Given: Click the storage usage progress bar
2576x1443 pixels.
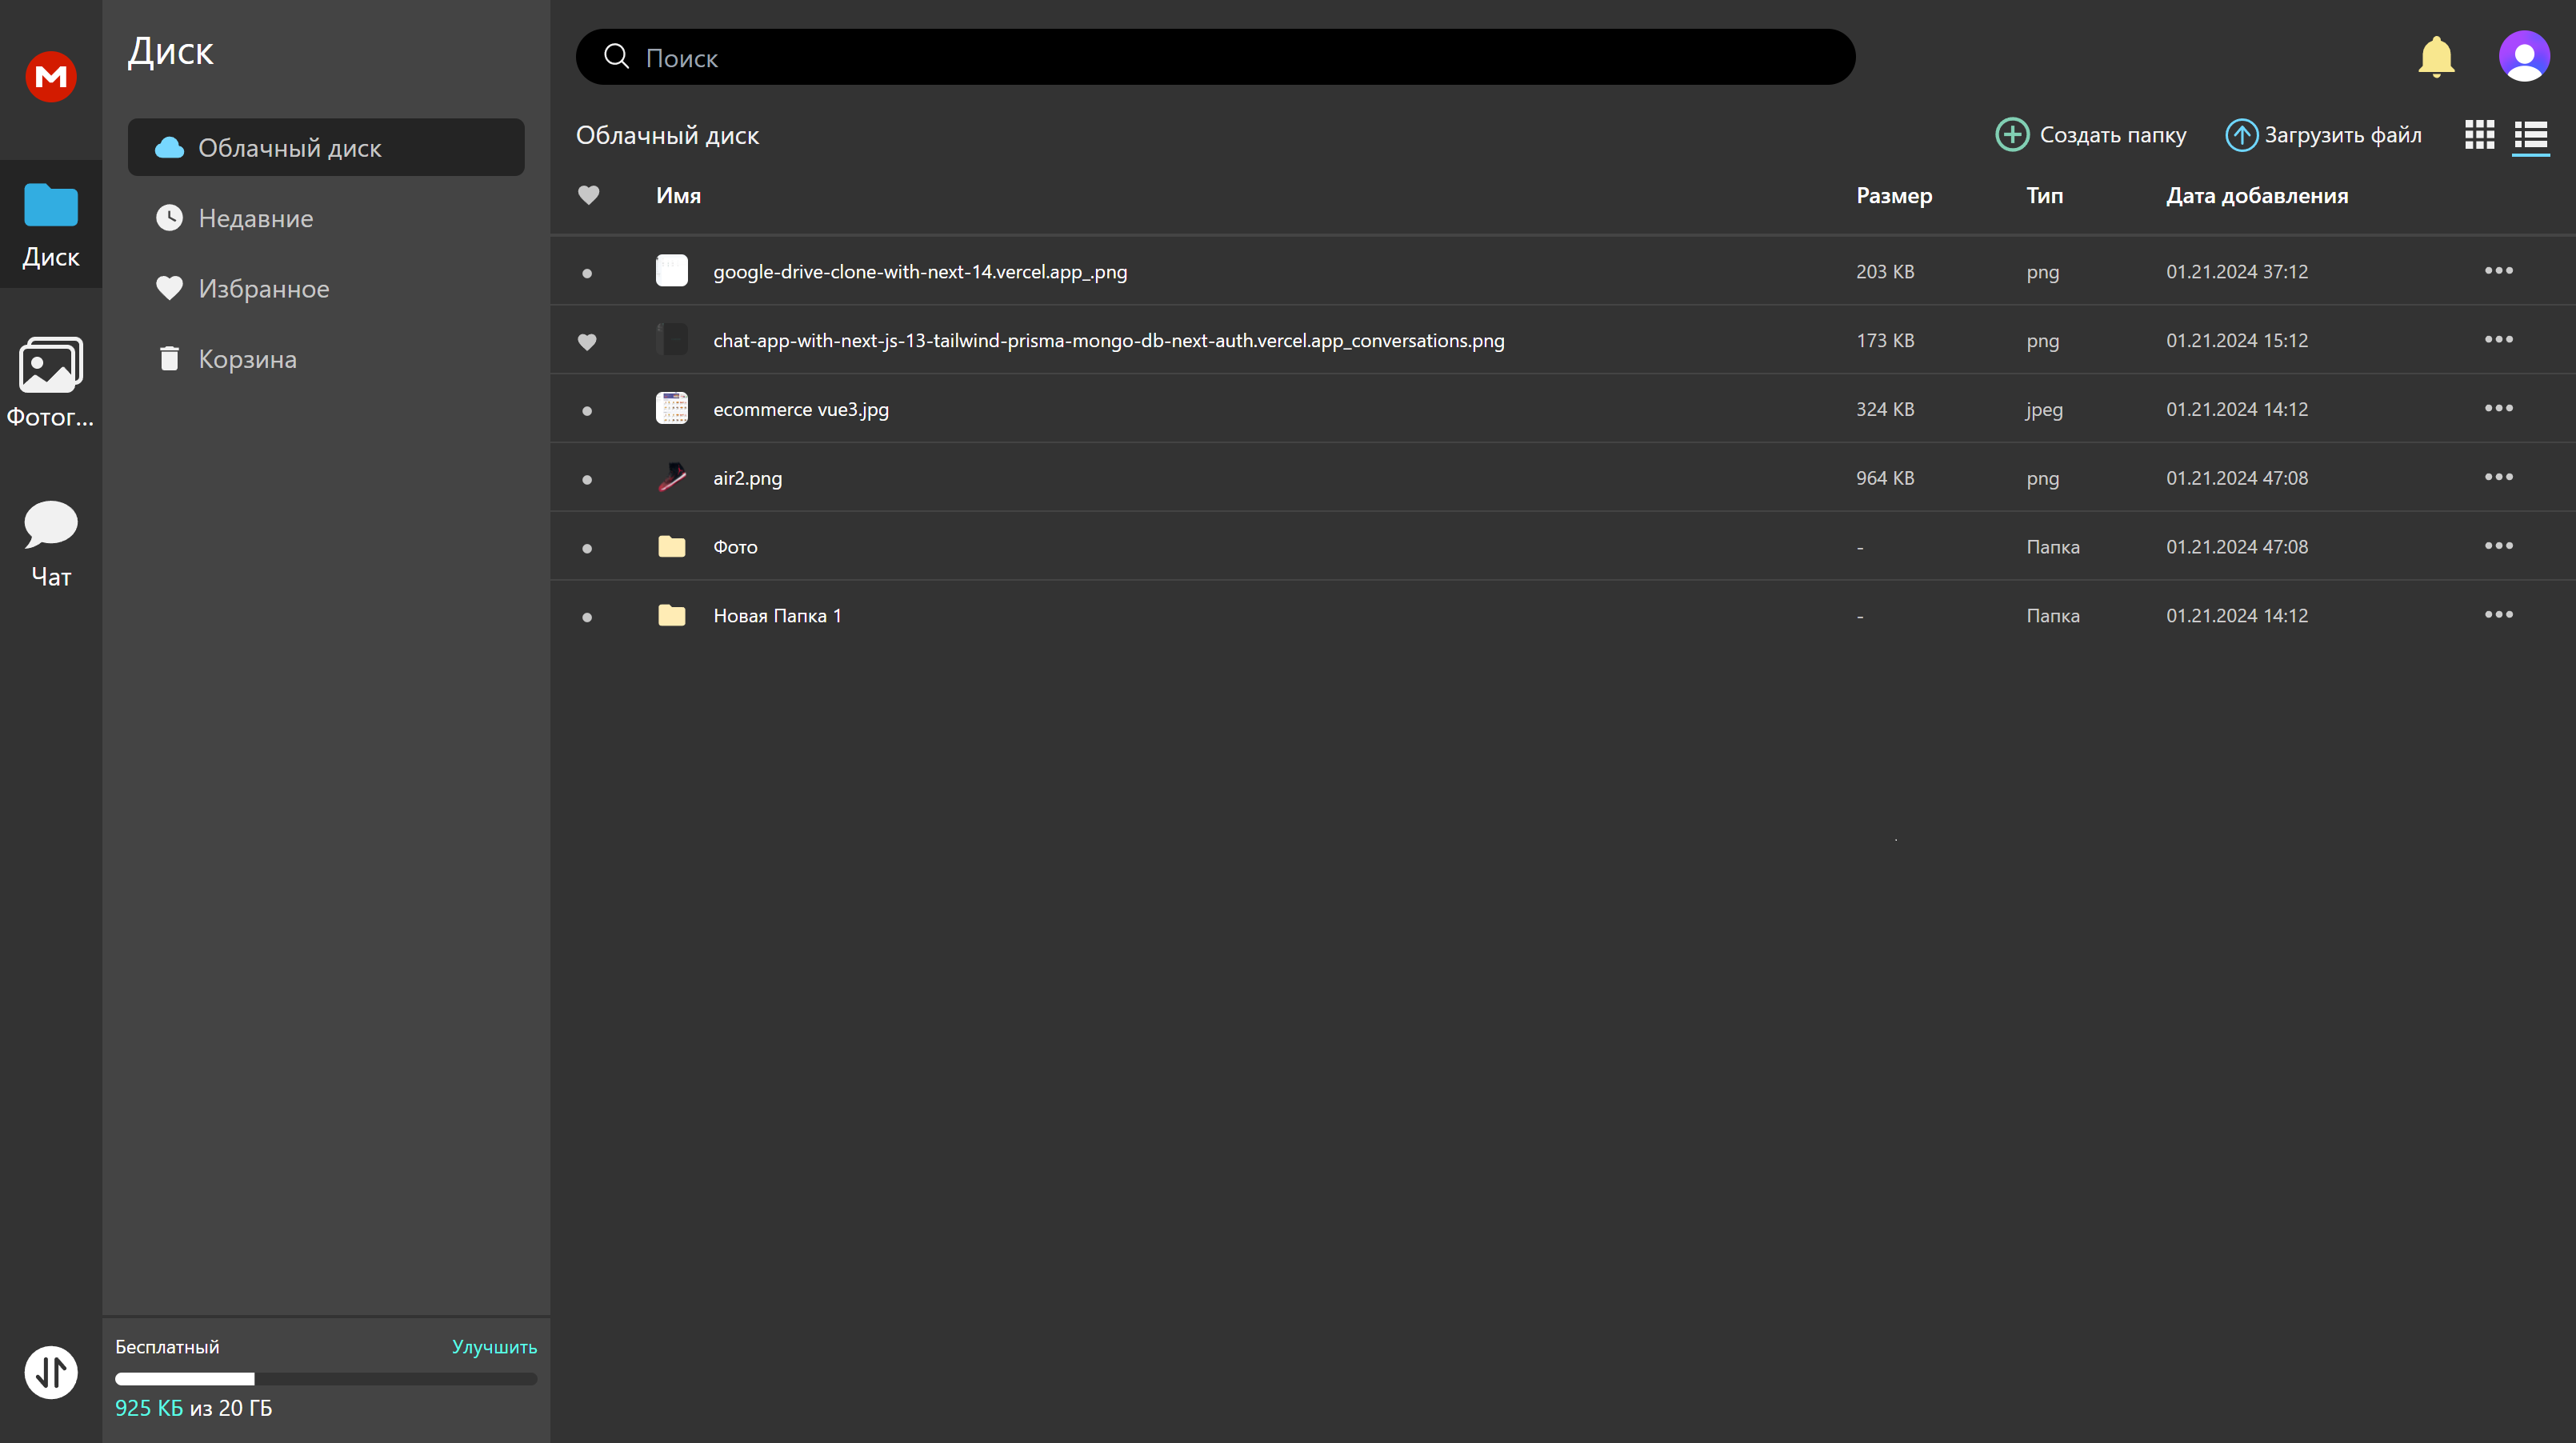Looking at the screenshot, I should click(x=325, y=1379).
